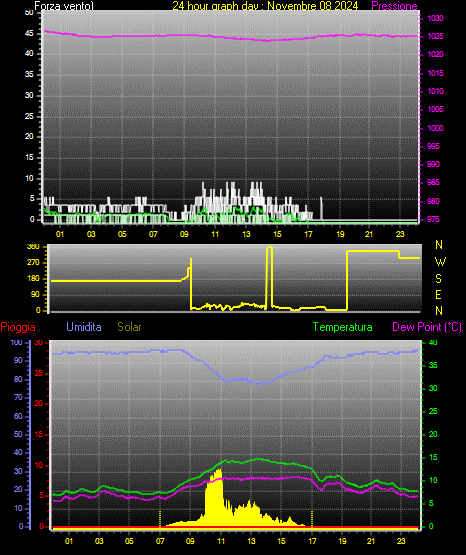This screenshot has width=466, height=555.
Task: Select the Umidita legend label
Action: pyautogui.click(x=84, y=327)
